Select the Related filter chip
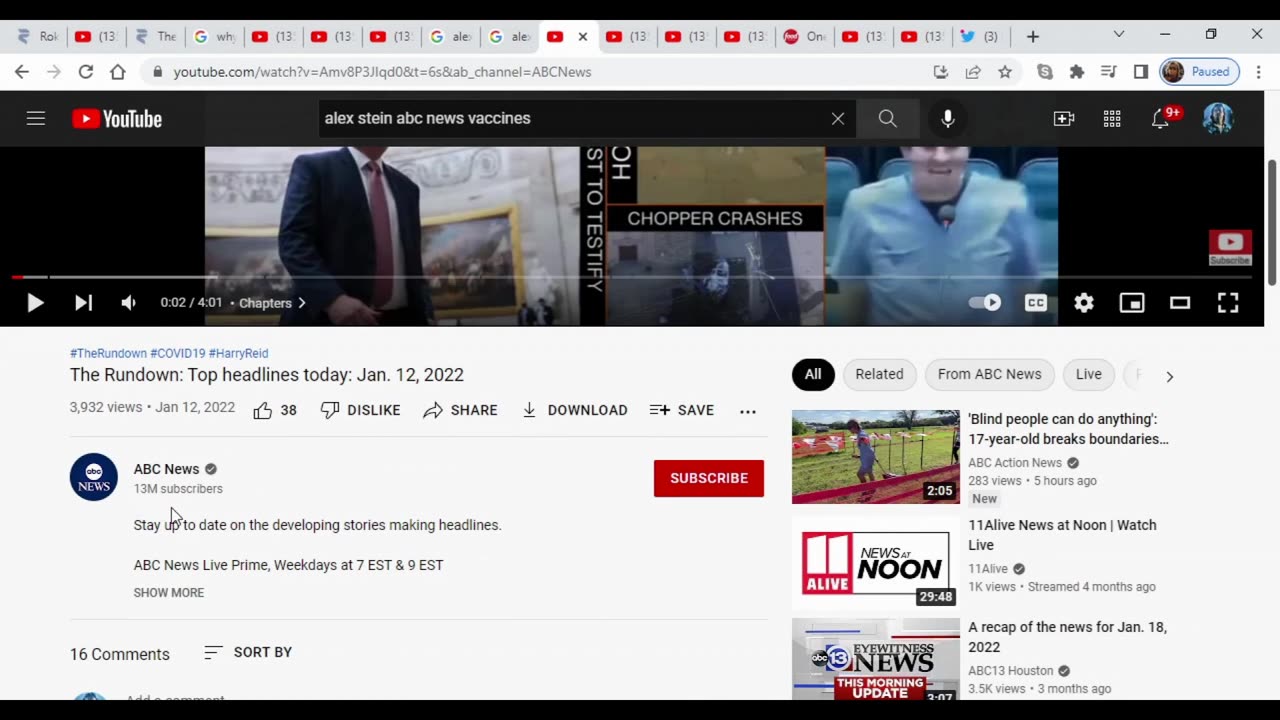Viewport: 1280px width, 720px height. 880,374
